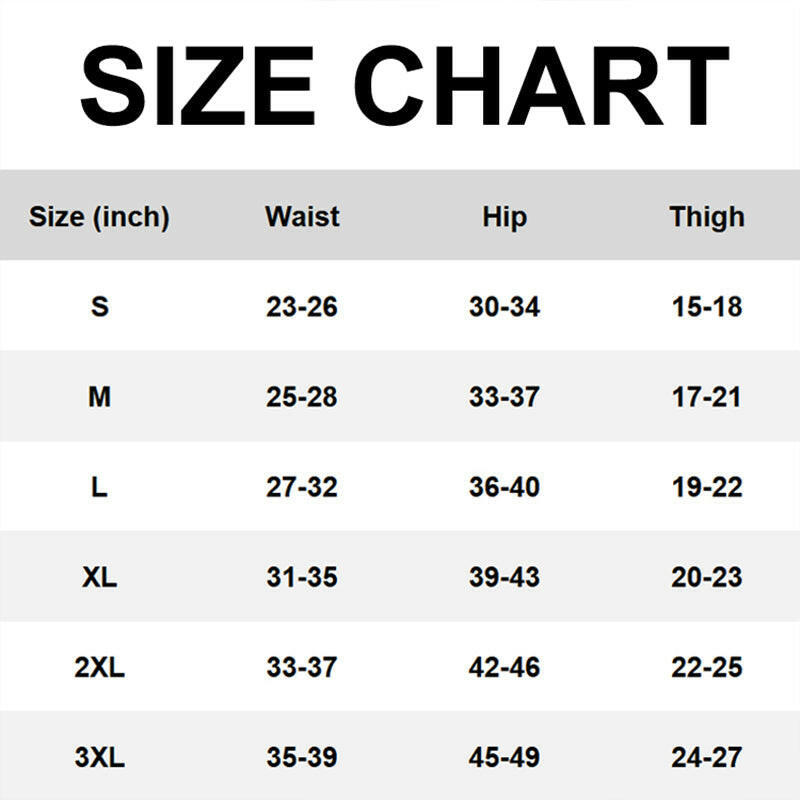Select the XL size row label
Image resolution: width=800 pixels, height=800 pixels.
(99, 577)
